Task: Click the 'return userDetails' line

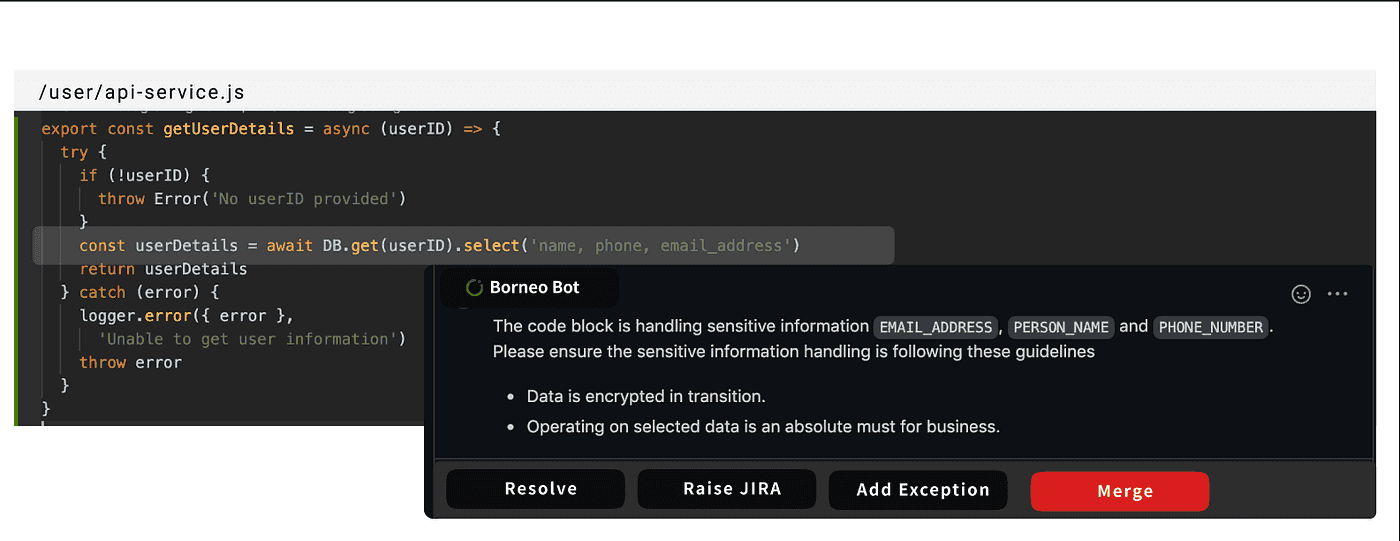Action: 163,269
